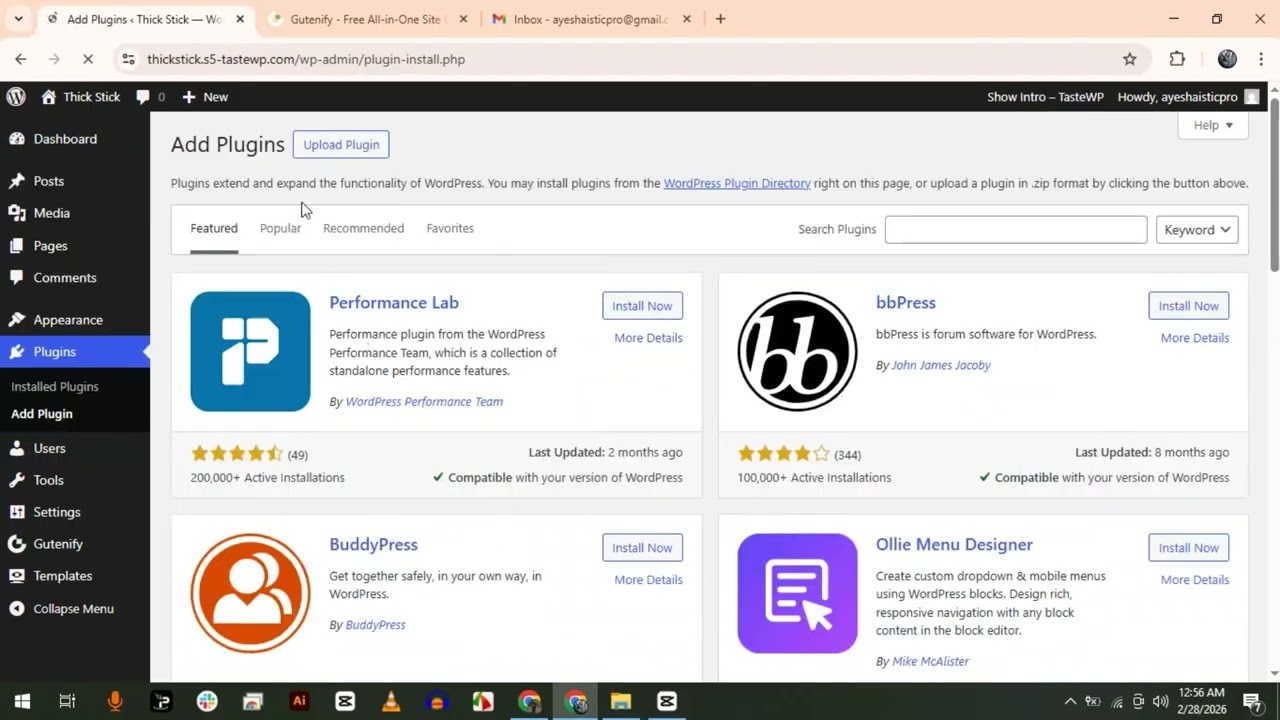The image size is (1280, 720).
Task: Click the Chrome profile avatar
Action: [1227, 59]
